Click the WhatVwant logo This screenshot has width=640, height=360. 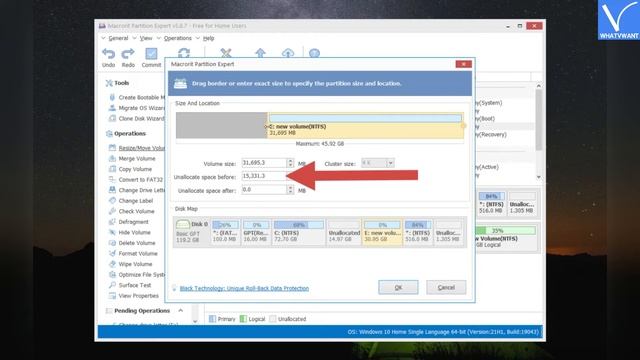[618, 20]
